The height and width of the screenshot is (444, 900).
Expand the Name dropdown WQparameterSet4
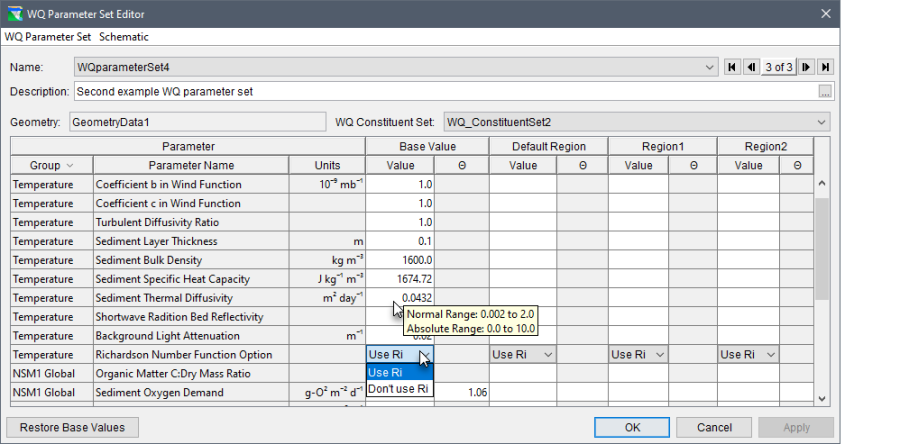coord(709,67)
